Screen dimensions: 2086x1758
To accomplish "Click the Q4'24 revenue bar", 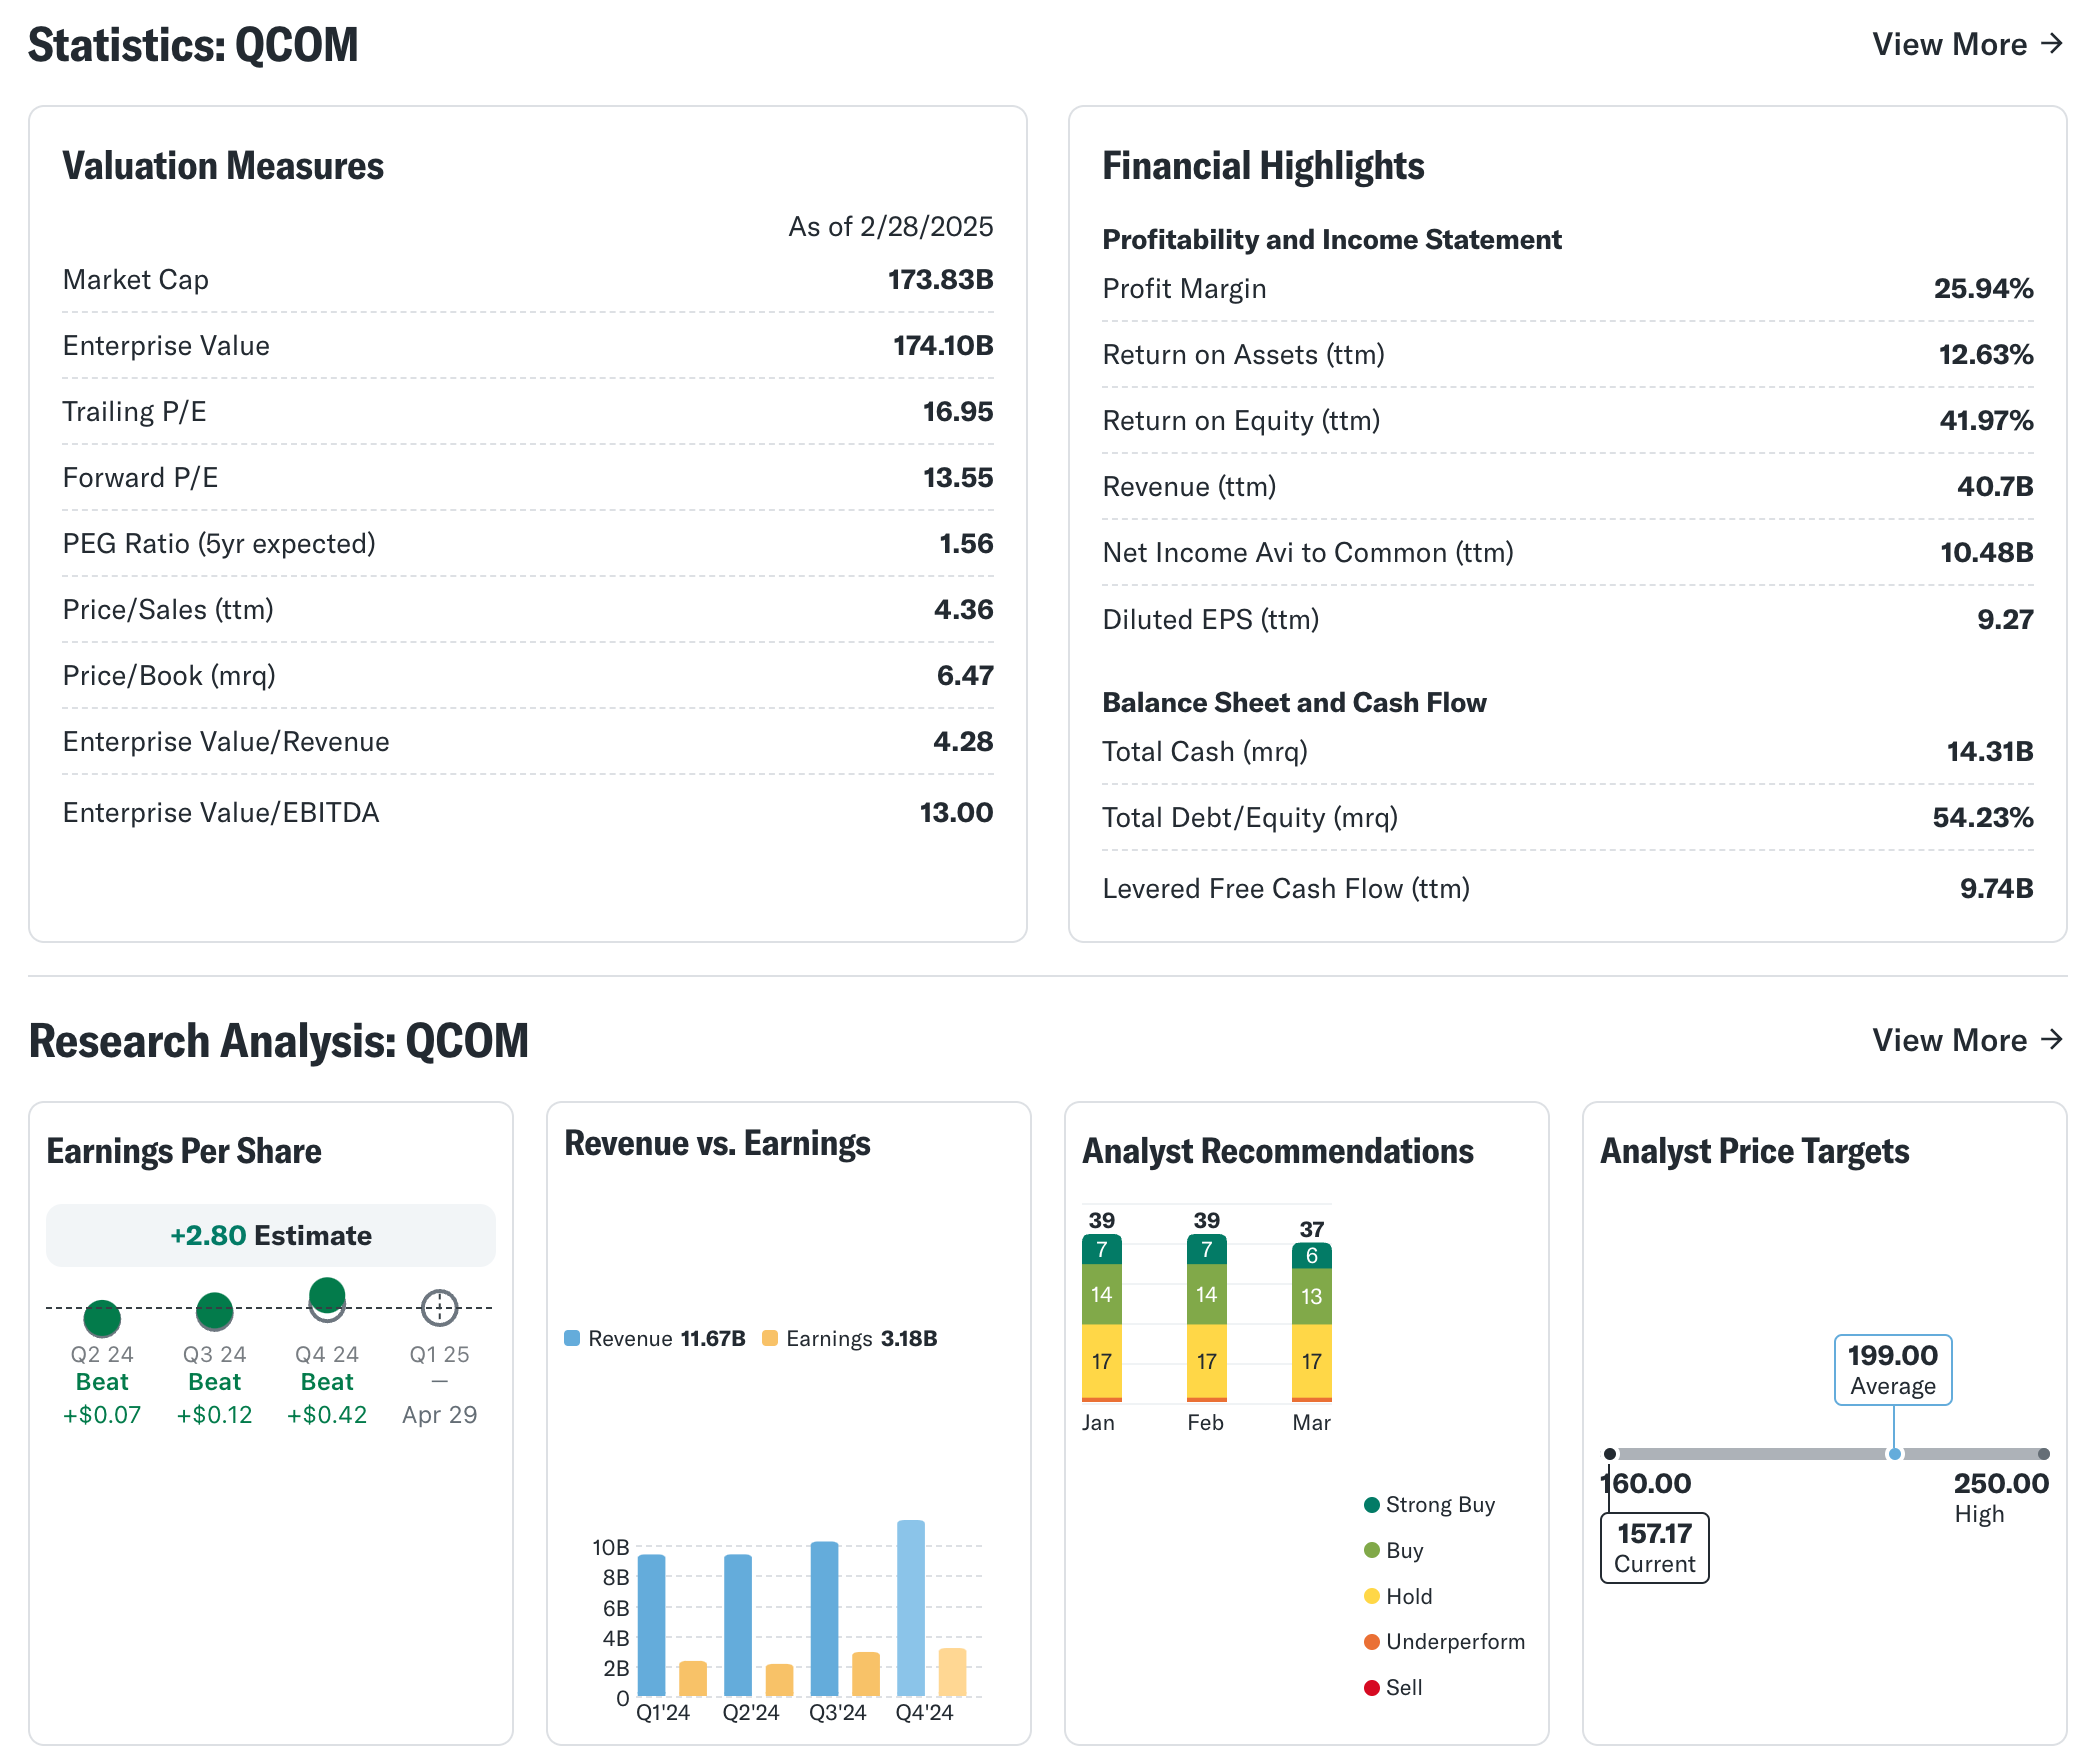I will coord(910,1608).
